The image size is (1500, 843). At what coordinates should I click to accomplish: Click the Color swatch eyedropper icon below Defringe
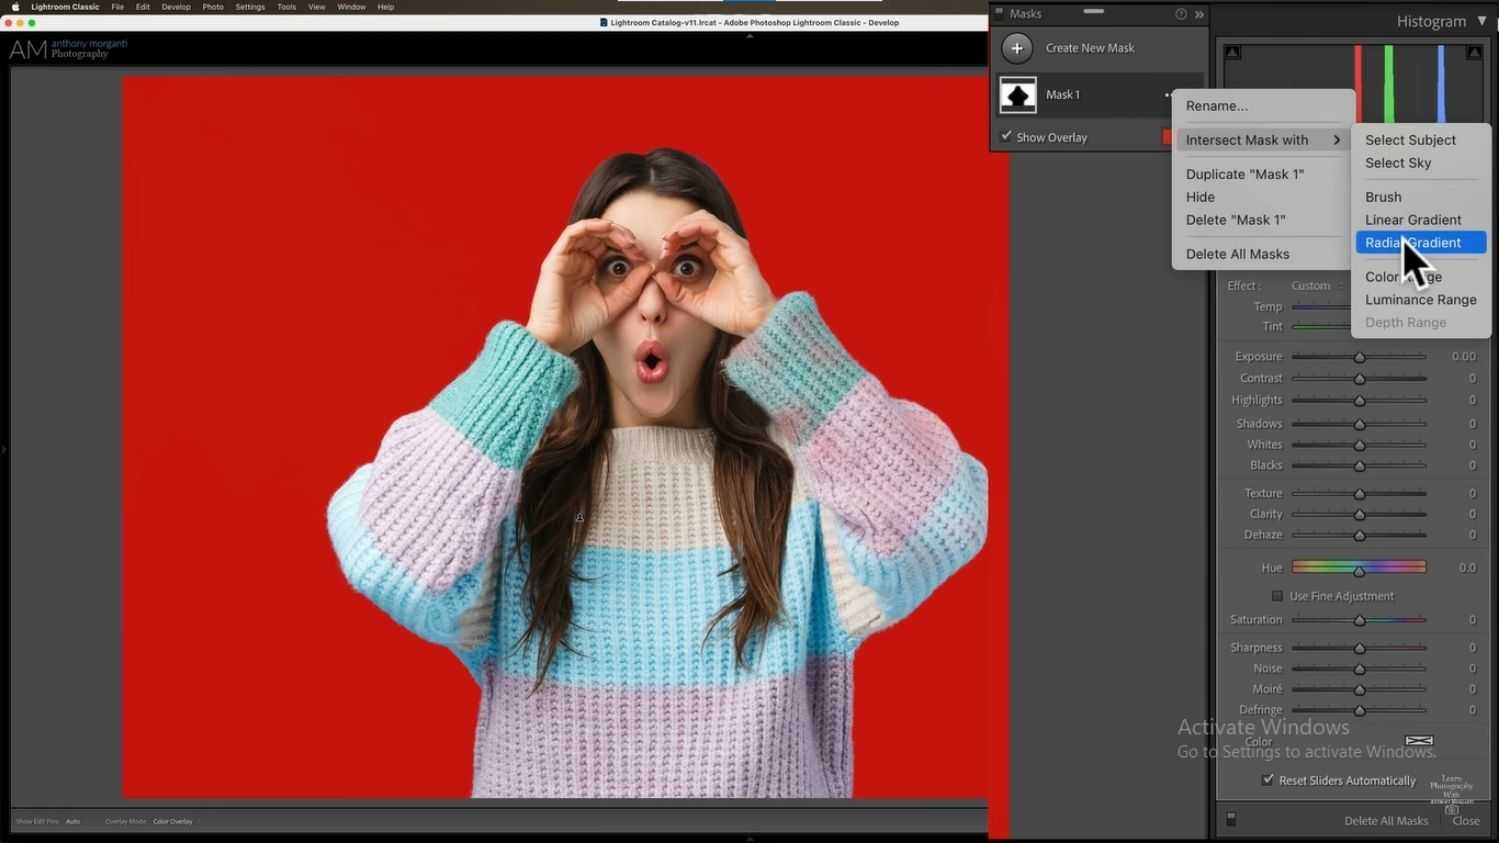click(1418, 740)
